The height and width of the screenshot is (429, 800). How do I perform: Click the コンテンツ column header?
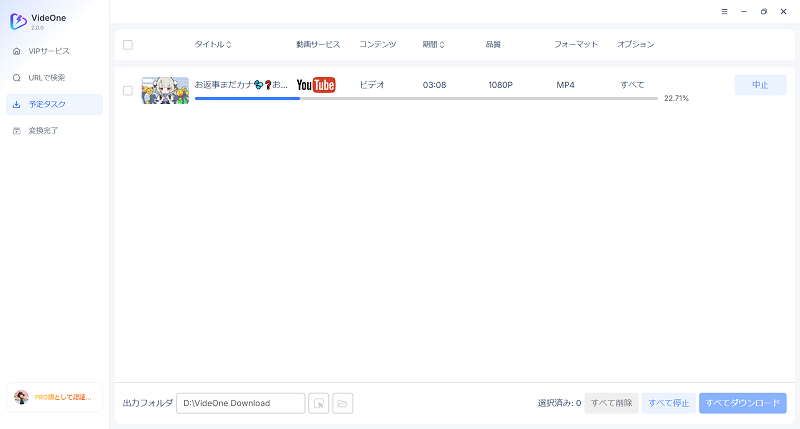pos(378,44)
